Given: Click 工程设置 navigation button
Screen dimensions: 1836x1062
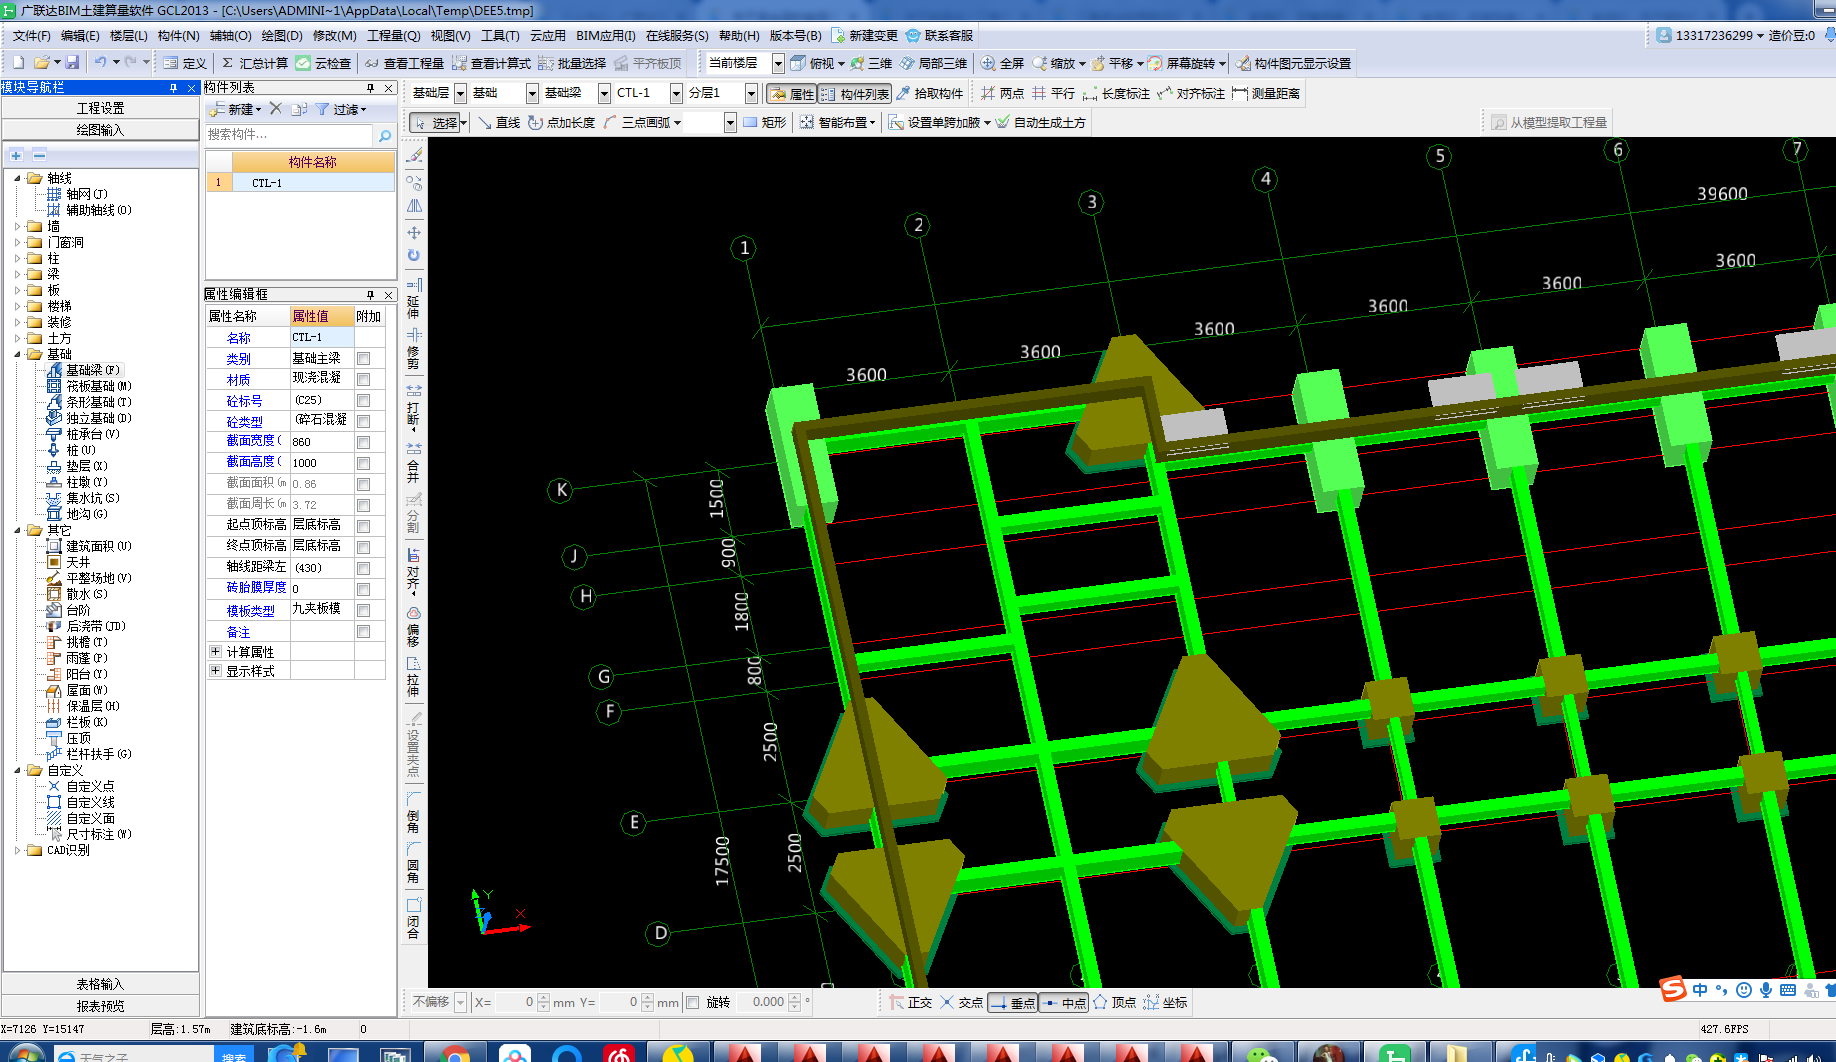Looking at the screenshot, I should pyautogui.click(x=100, y=108).
